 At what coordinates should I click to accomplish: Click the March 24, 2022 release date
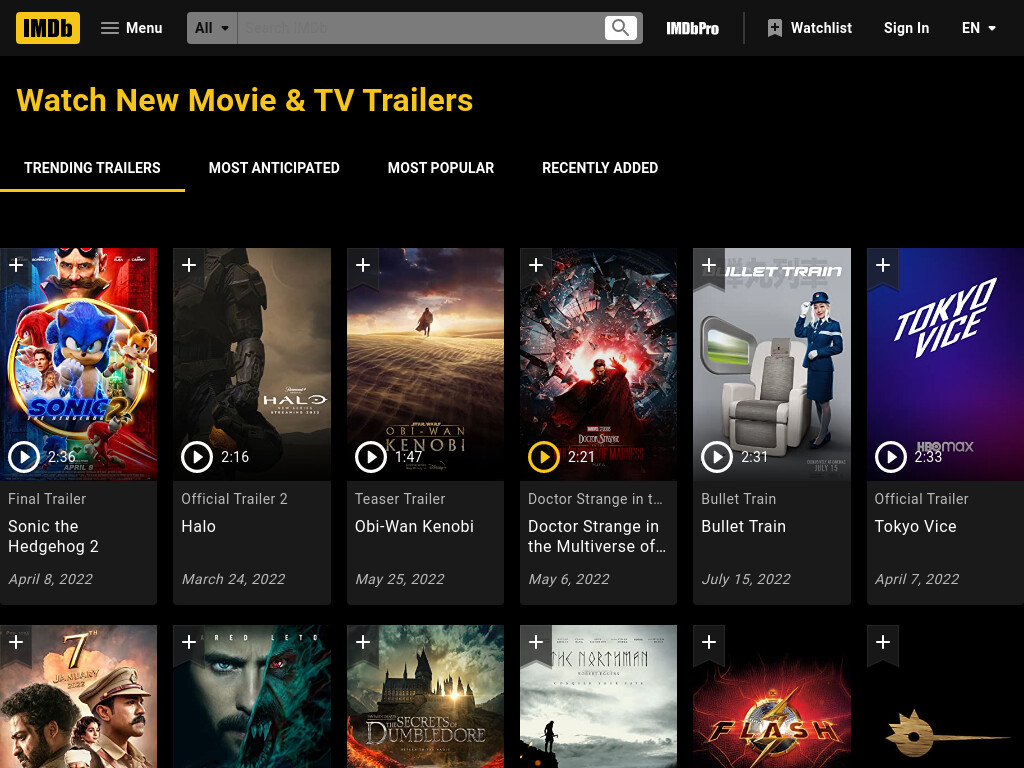(x=233, y=579)
